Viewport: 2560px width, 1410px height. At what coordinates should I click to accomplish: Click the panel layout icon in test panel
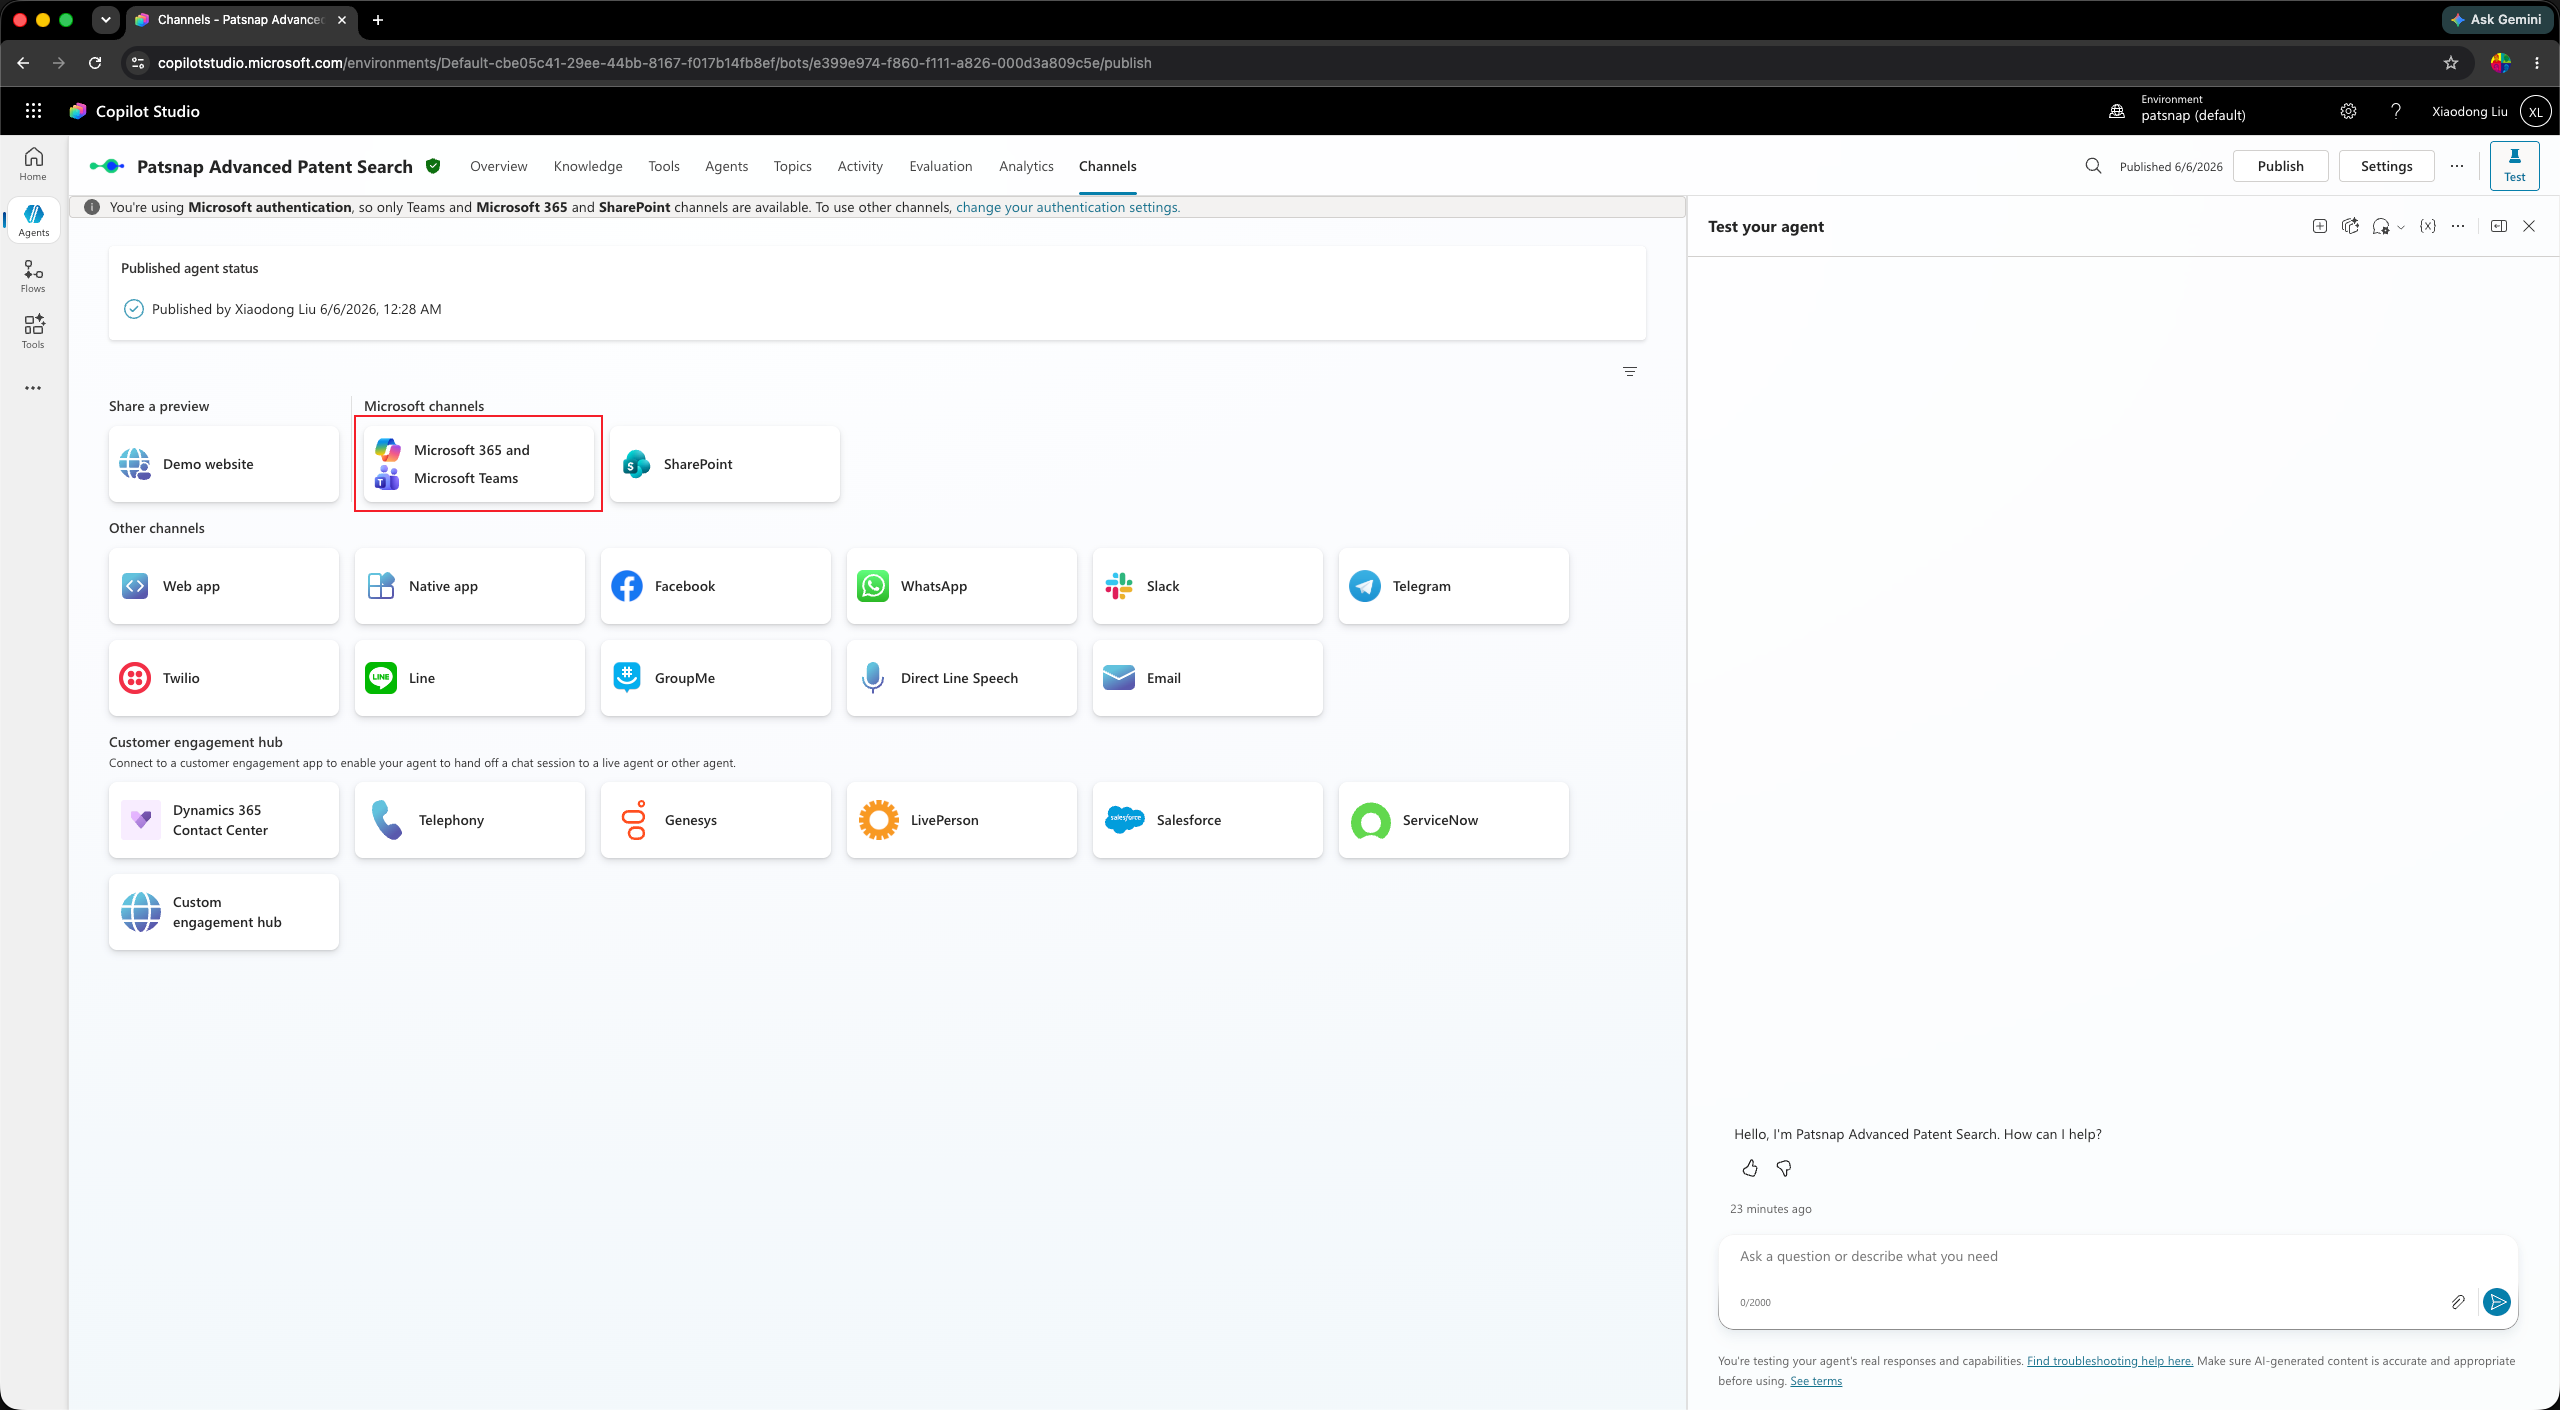2499,226
